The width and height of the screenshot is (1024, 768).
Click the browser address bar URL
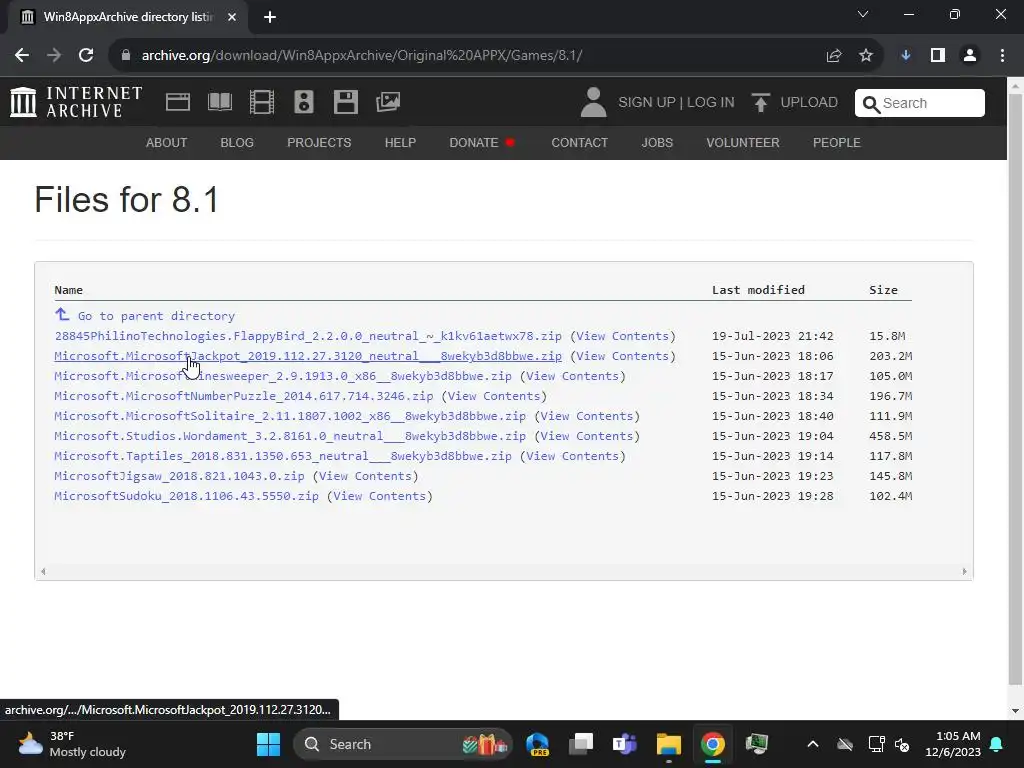tap(362, 56)
